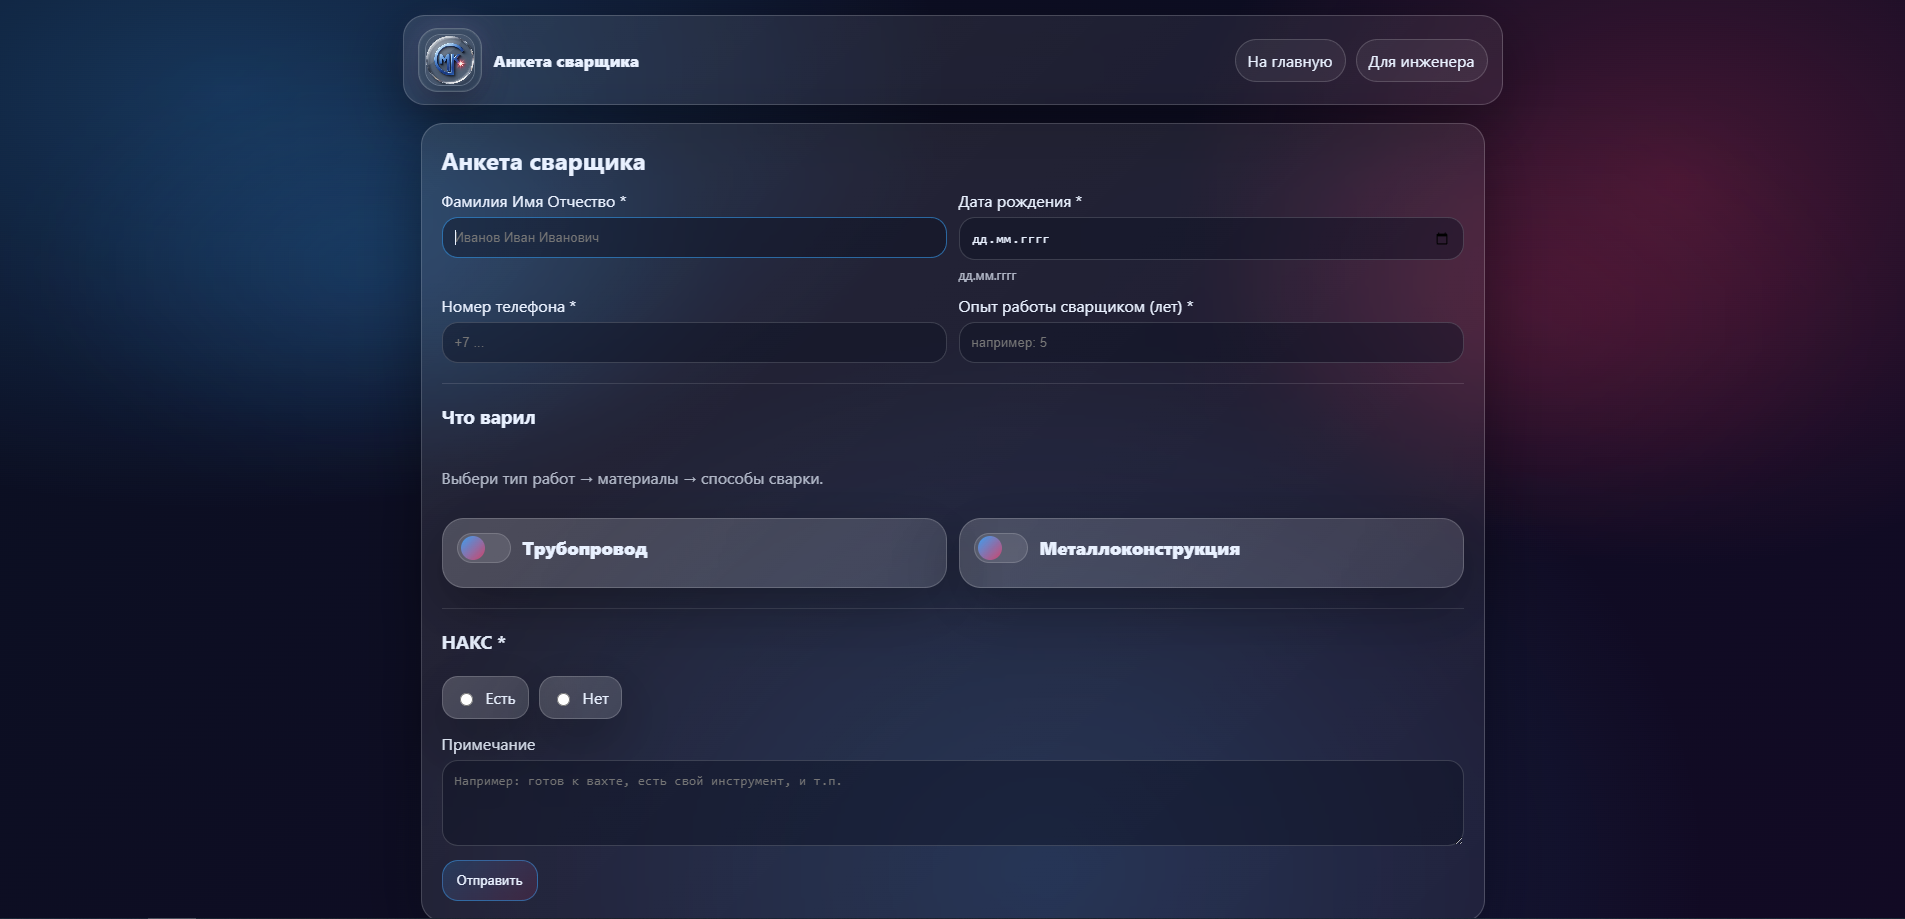Viewport: 1905px width, 919px height.
Task: Click the дд.мм.гггг text in birth date field
Action: (1010, 240)
